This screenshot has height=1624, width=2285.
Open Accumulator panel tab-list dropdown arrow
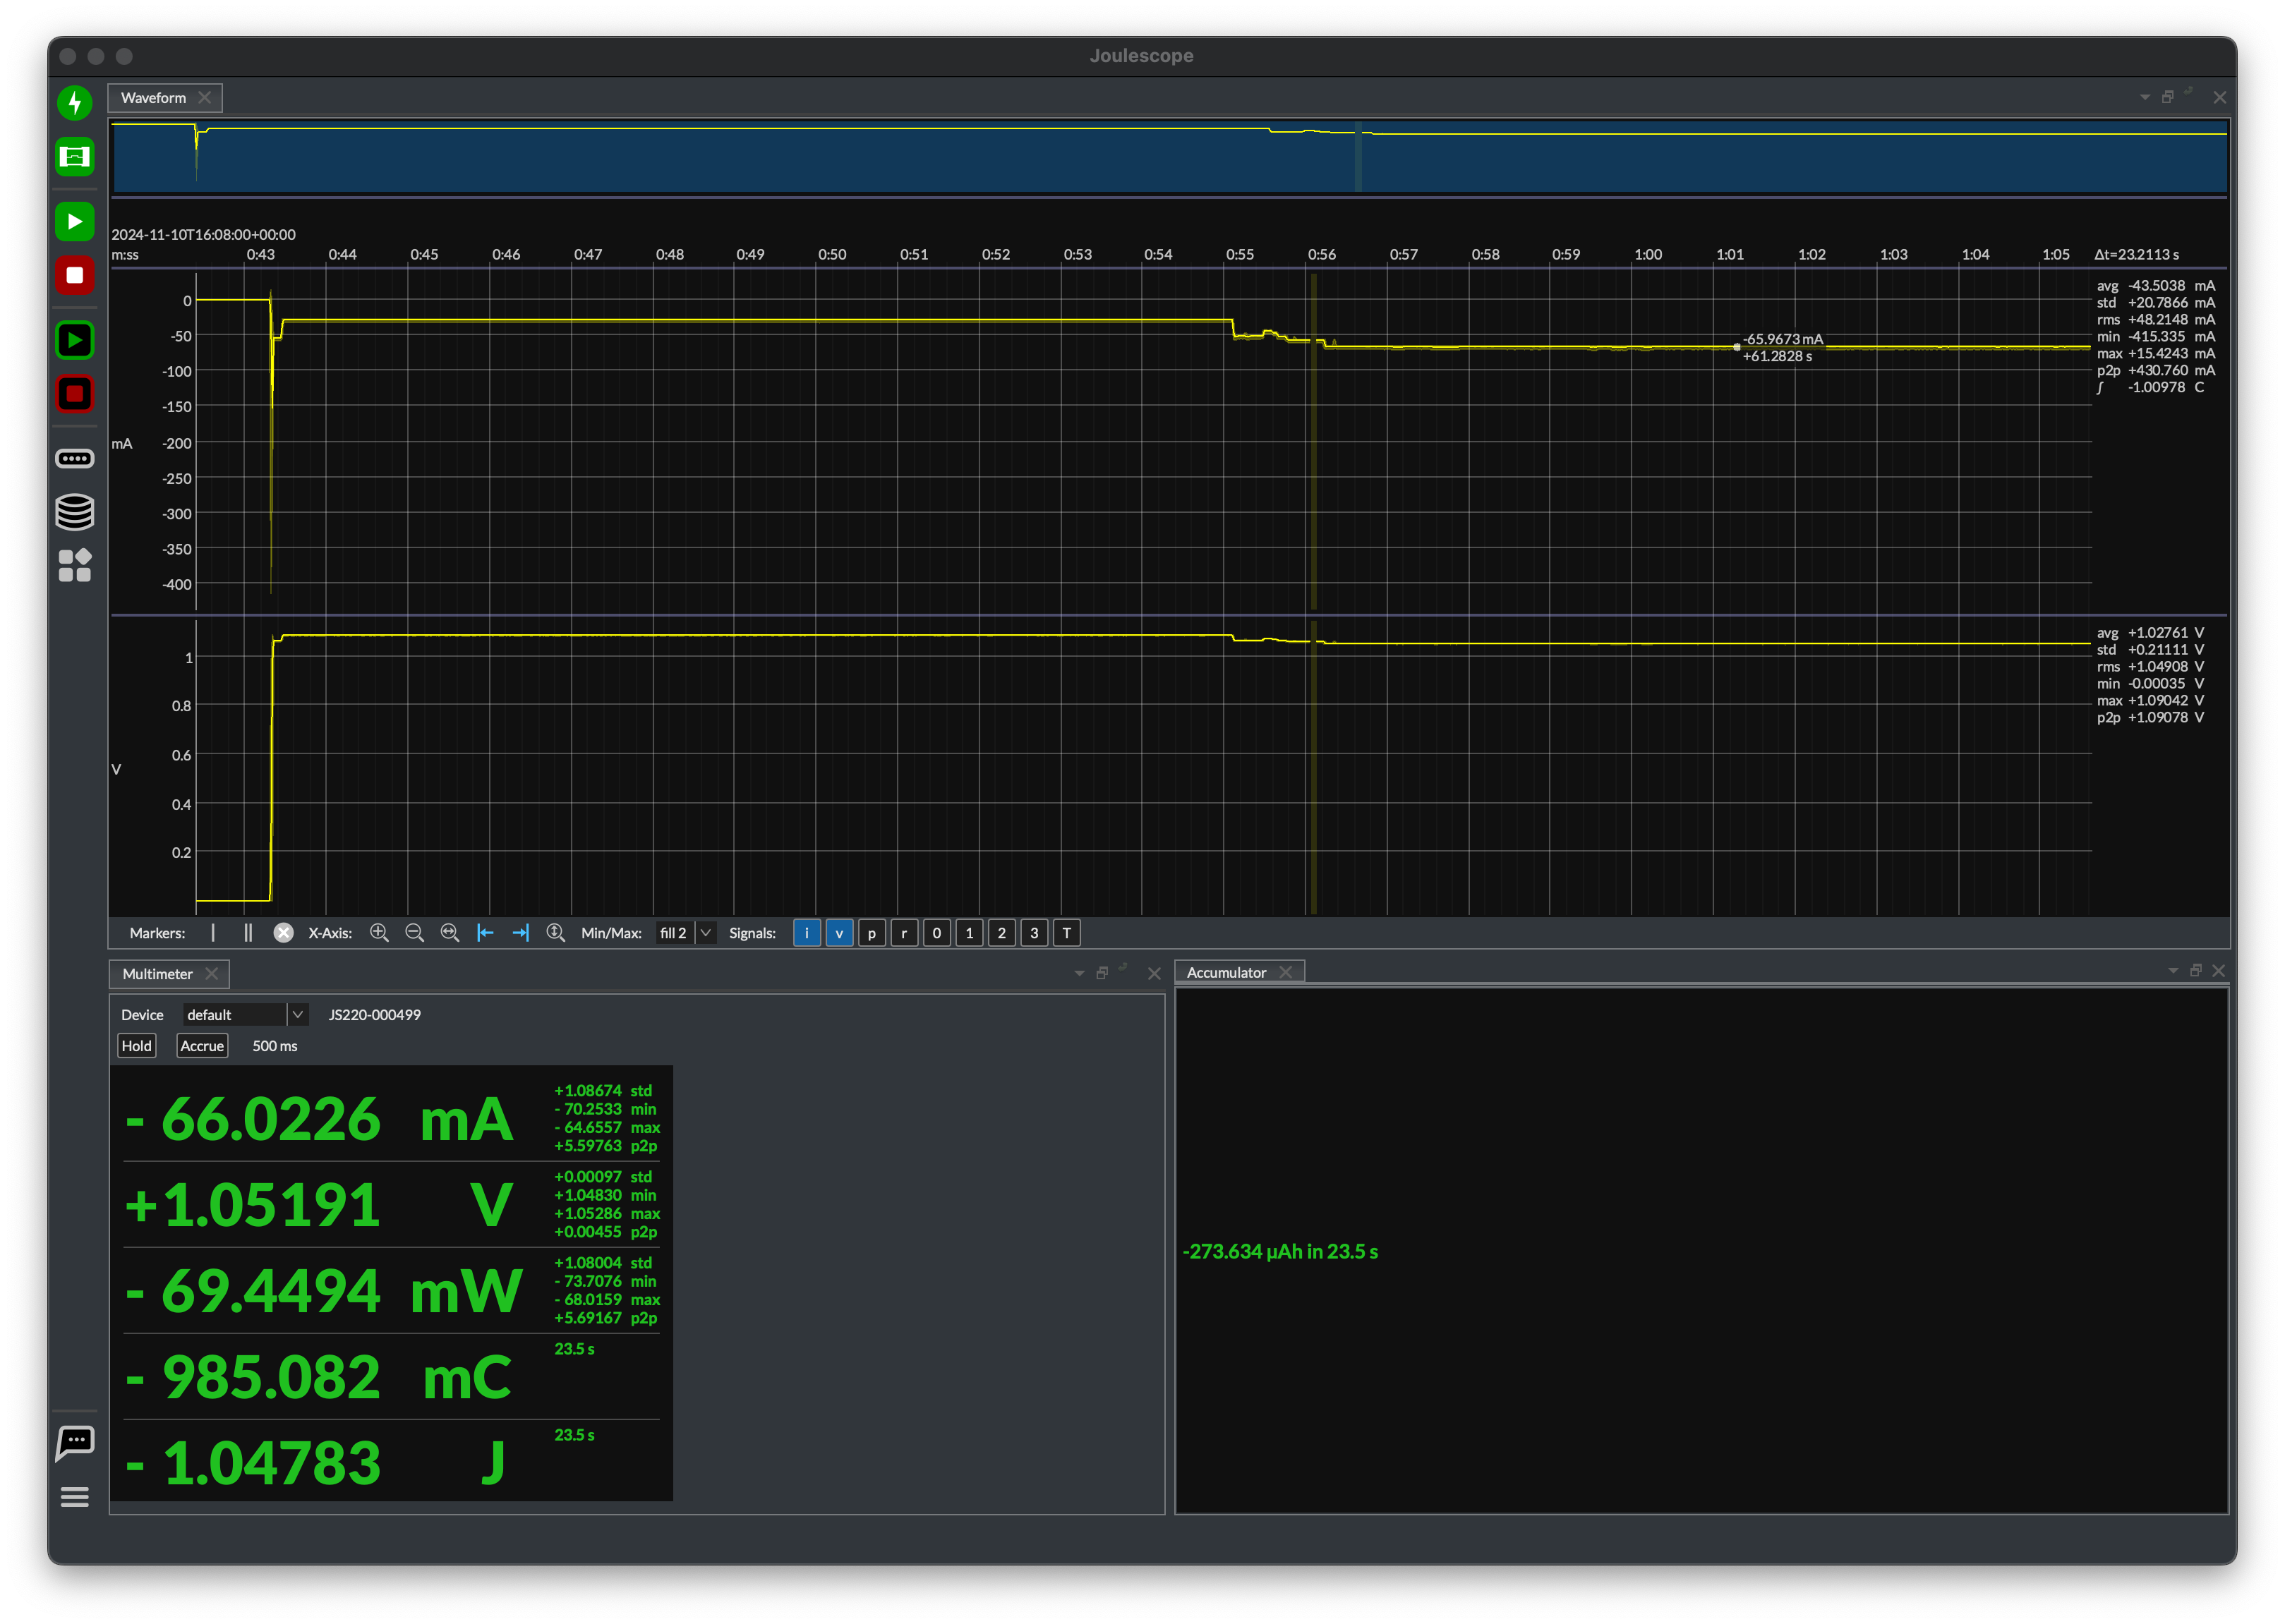(x=2173, y=971)
